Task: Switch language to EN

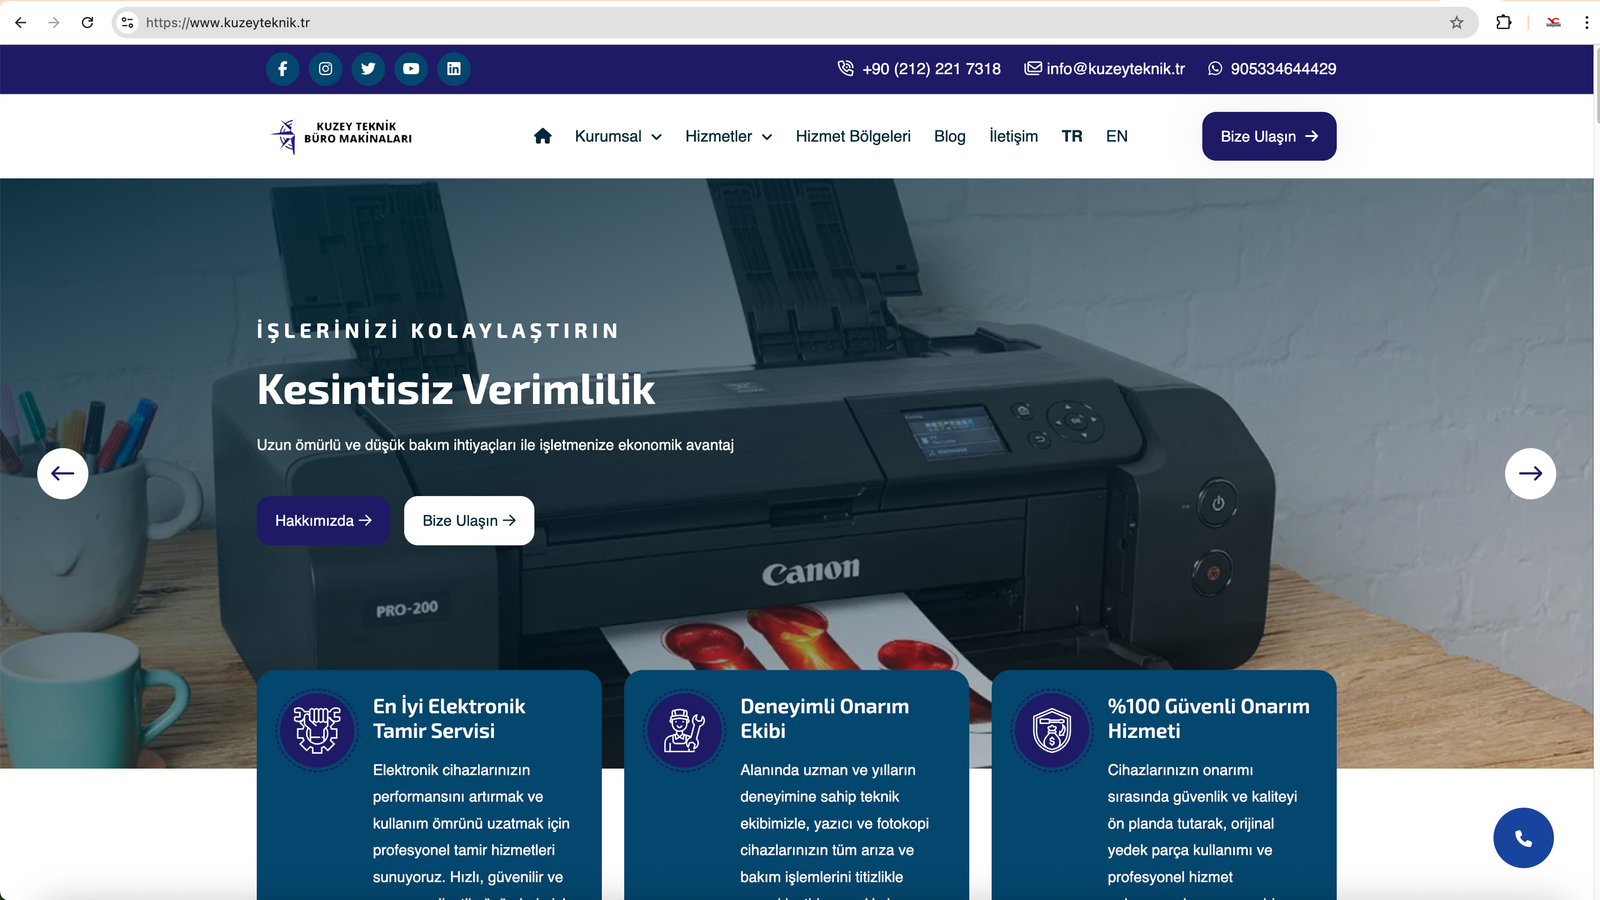Action: [1117, 136]
